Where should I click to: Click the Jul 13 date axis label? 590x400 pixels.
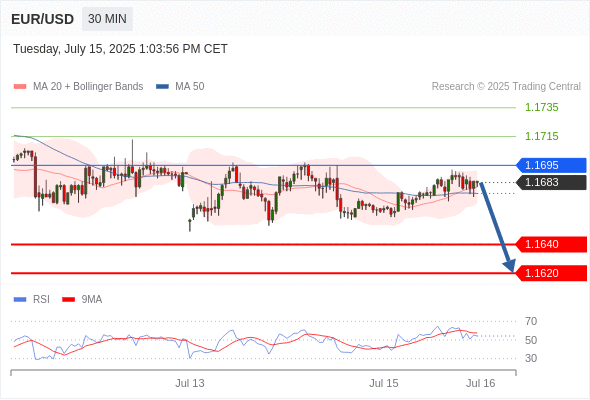[x=190, y=383]
